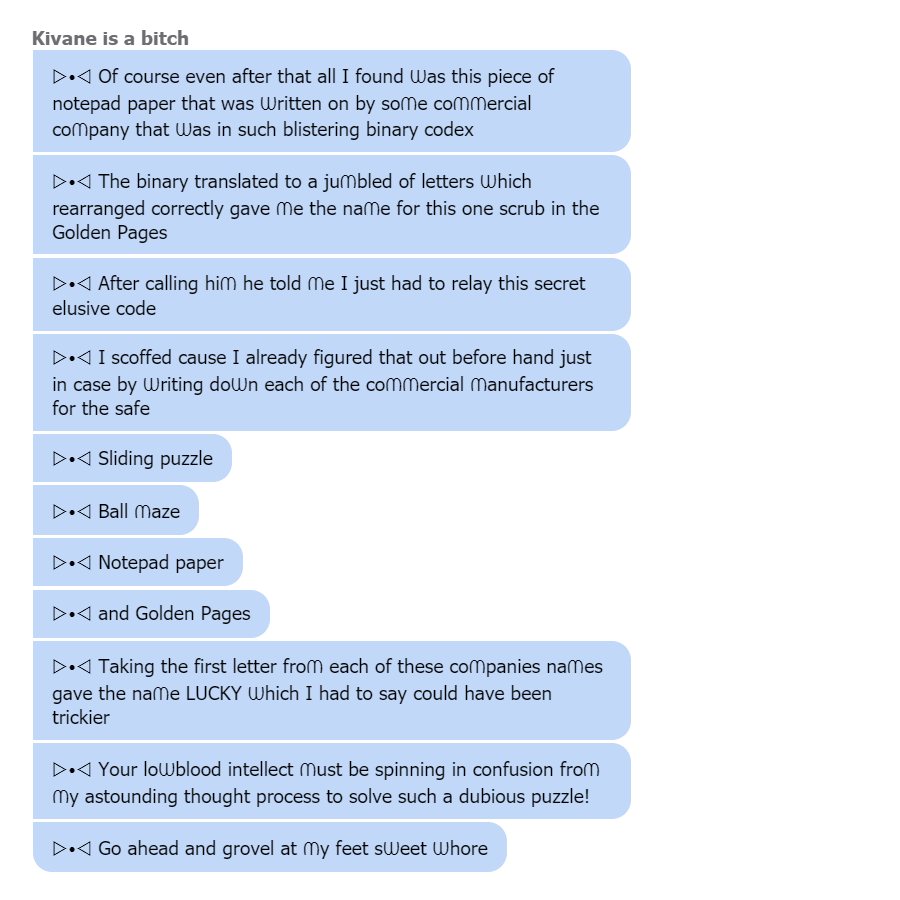
Task: Click the message starting with "I scoffed cause"
Action: click(331, 383)
